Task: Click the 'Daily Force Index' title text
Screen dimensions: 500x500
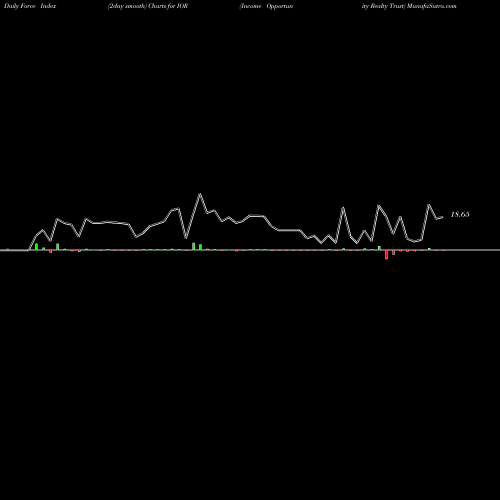Action: (x=30, y=6)
